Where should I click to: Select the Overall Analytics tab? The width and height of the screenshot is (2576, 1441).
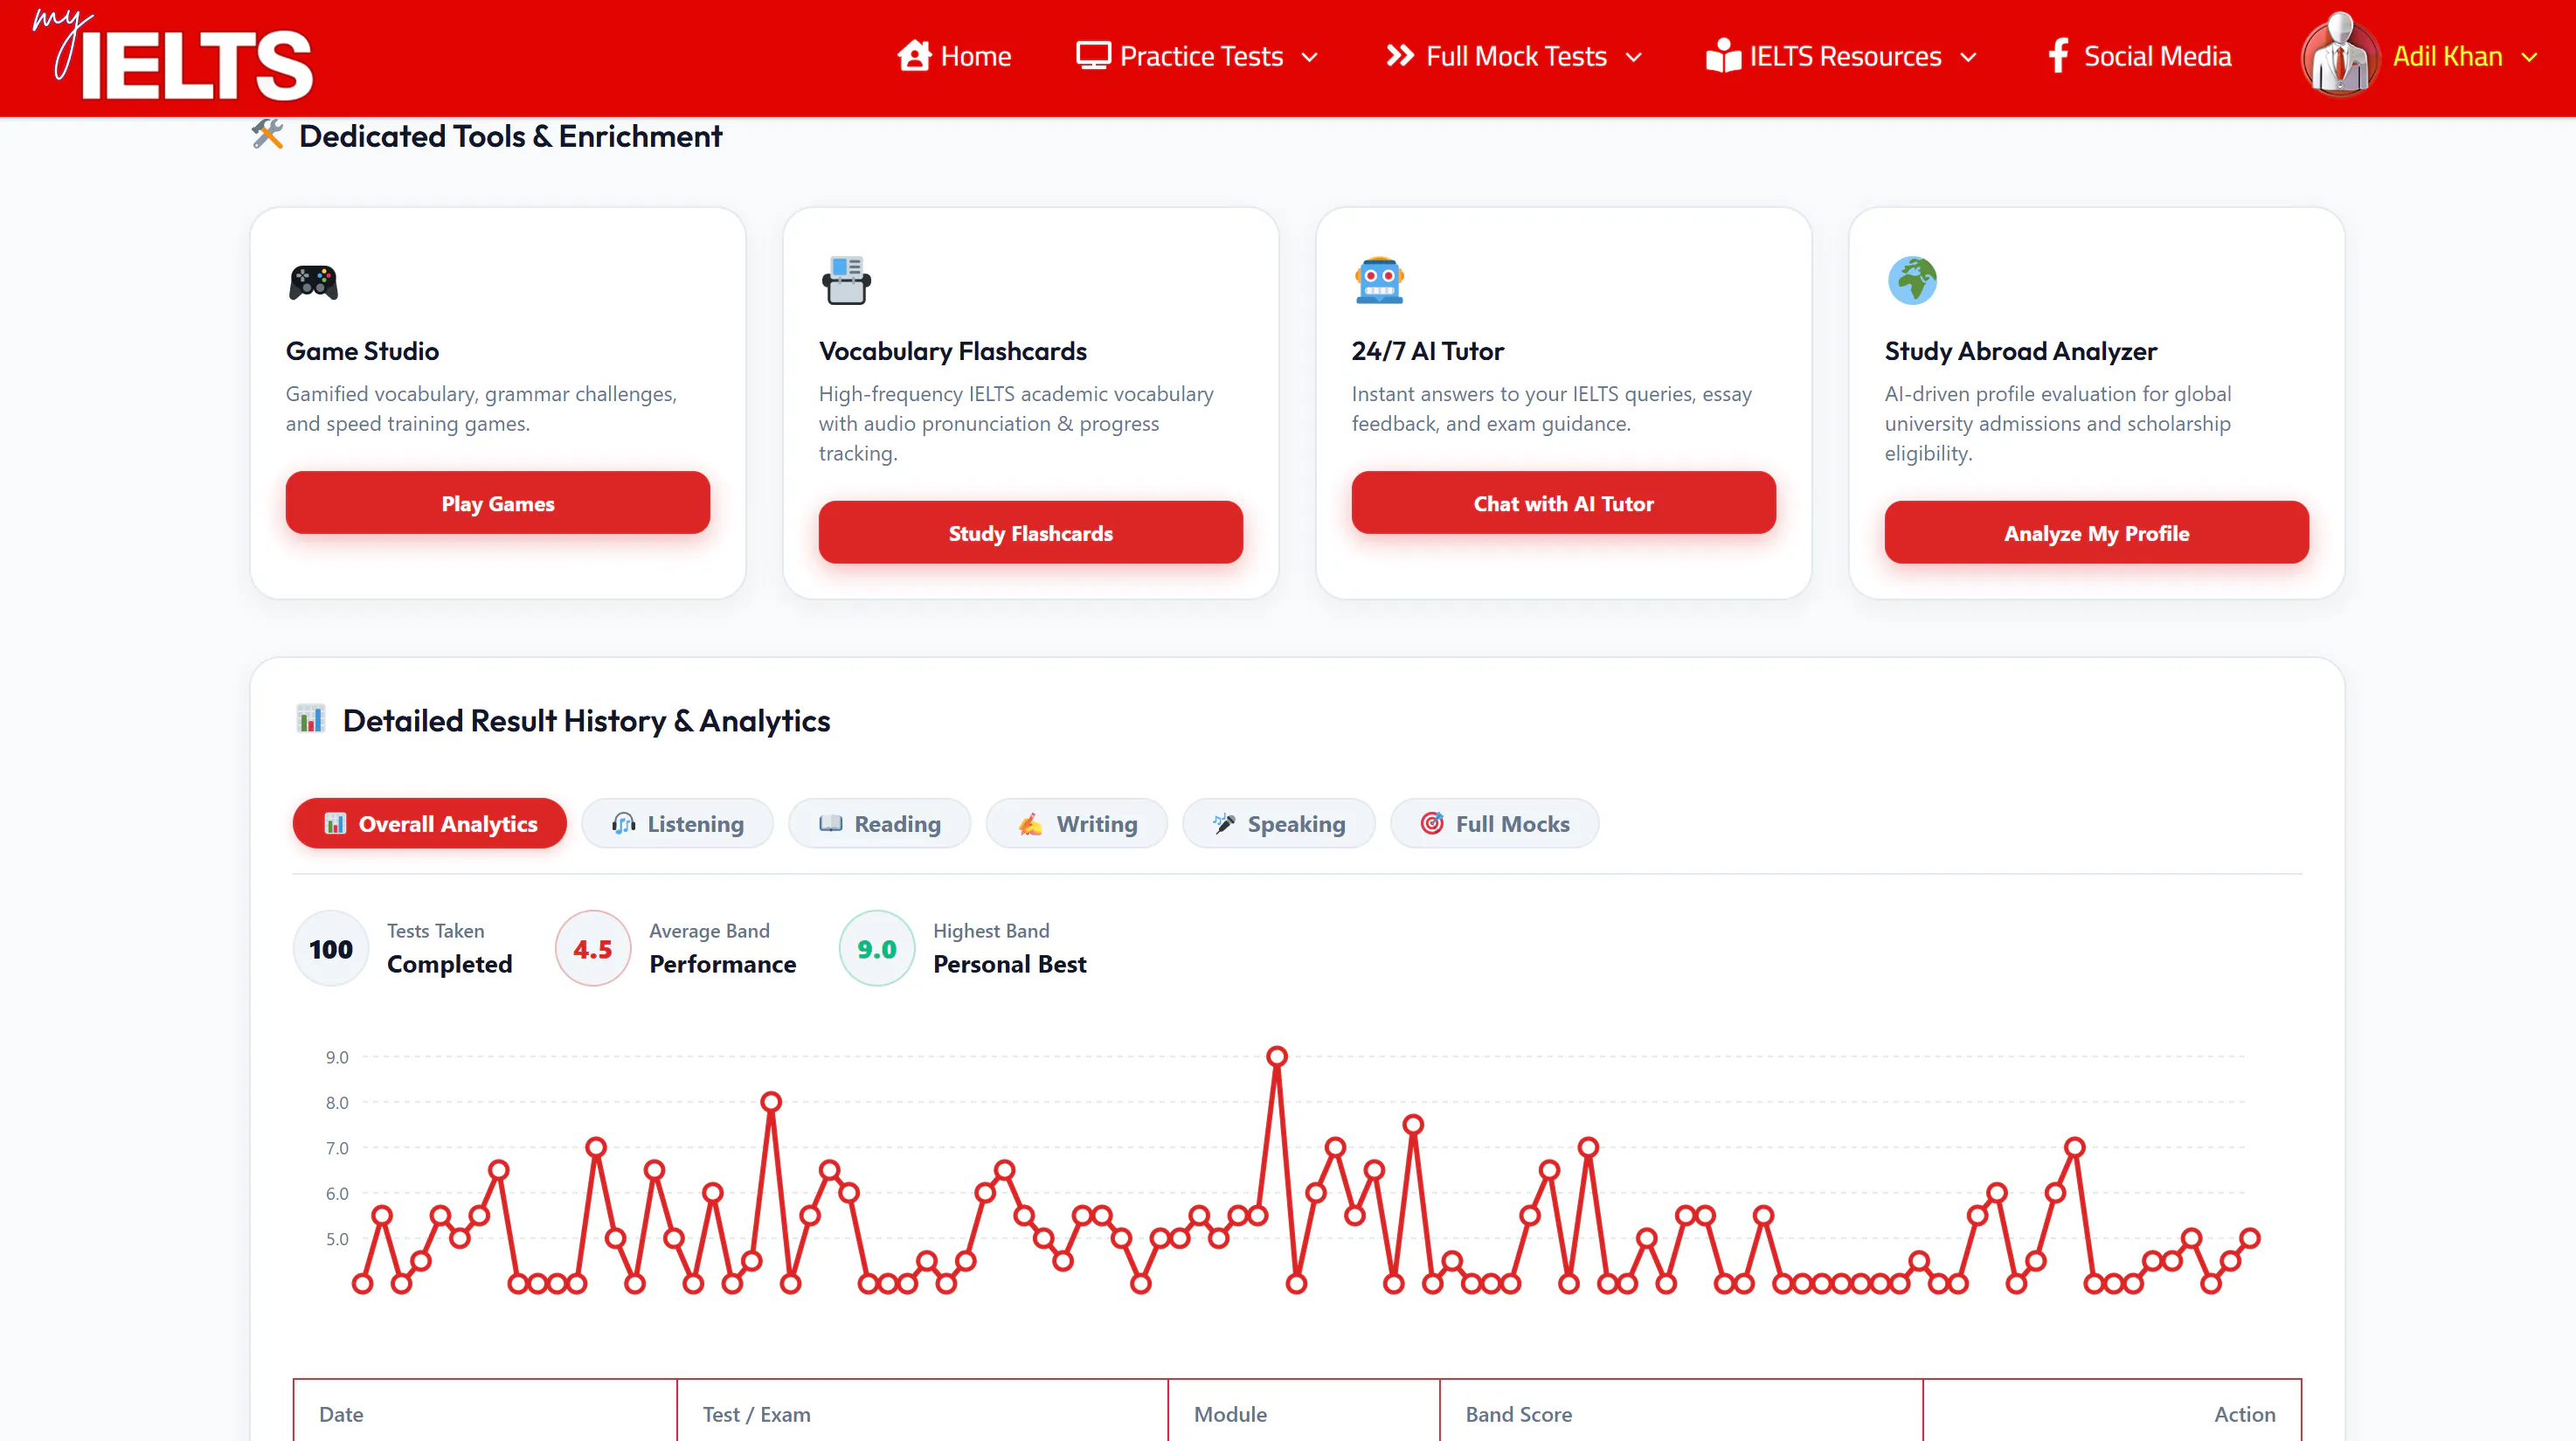pos(430,824)
